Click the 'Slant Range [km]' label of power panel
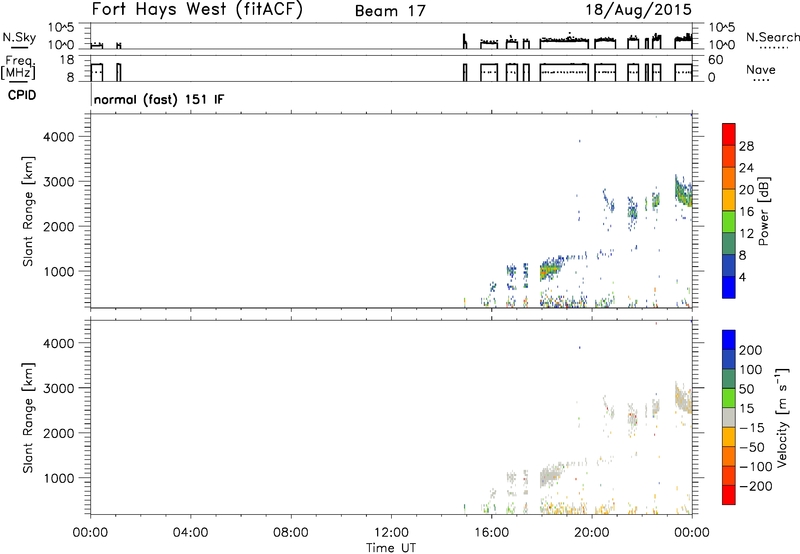The image size is (800, 554). coord(28,211)
